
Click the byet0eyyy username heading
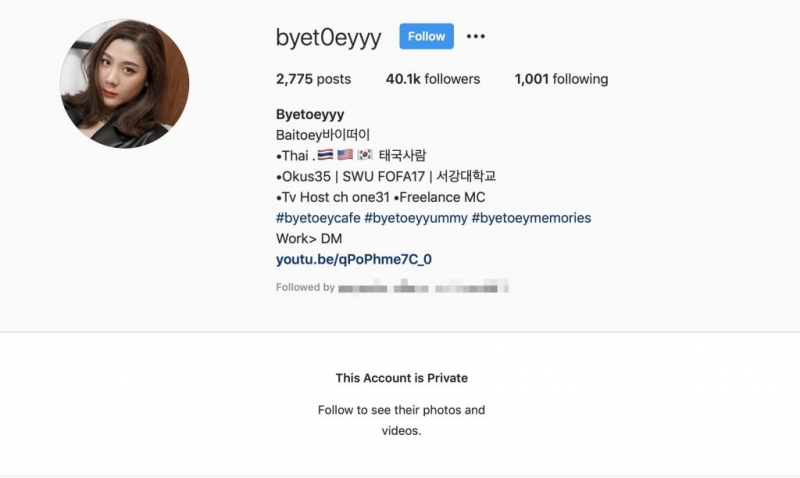coord(329,37)
